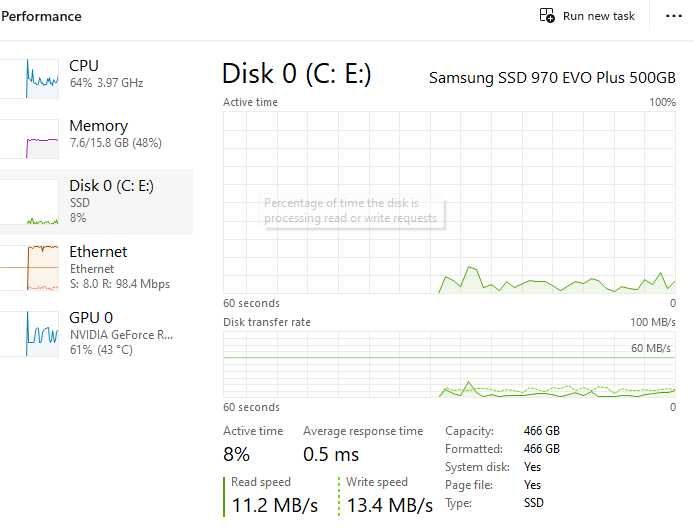Click the Read speed 11.2 MB/s value
Viewport: 694px width, 529px height.
coord(274,505)
